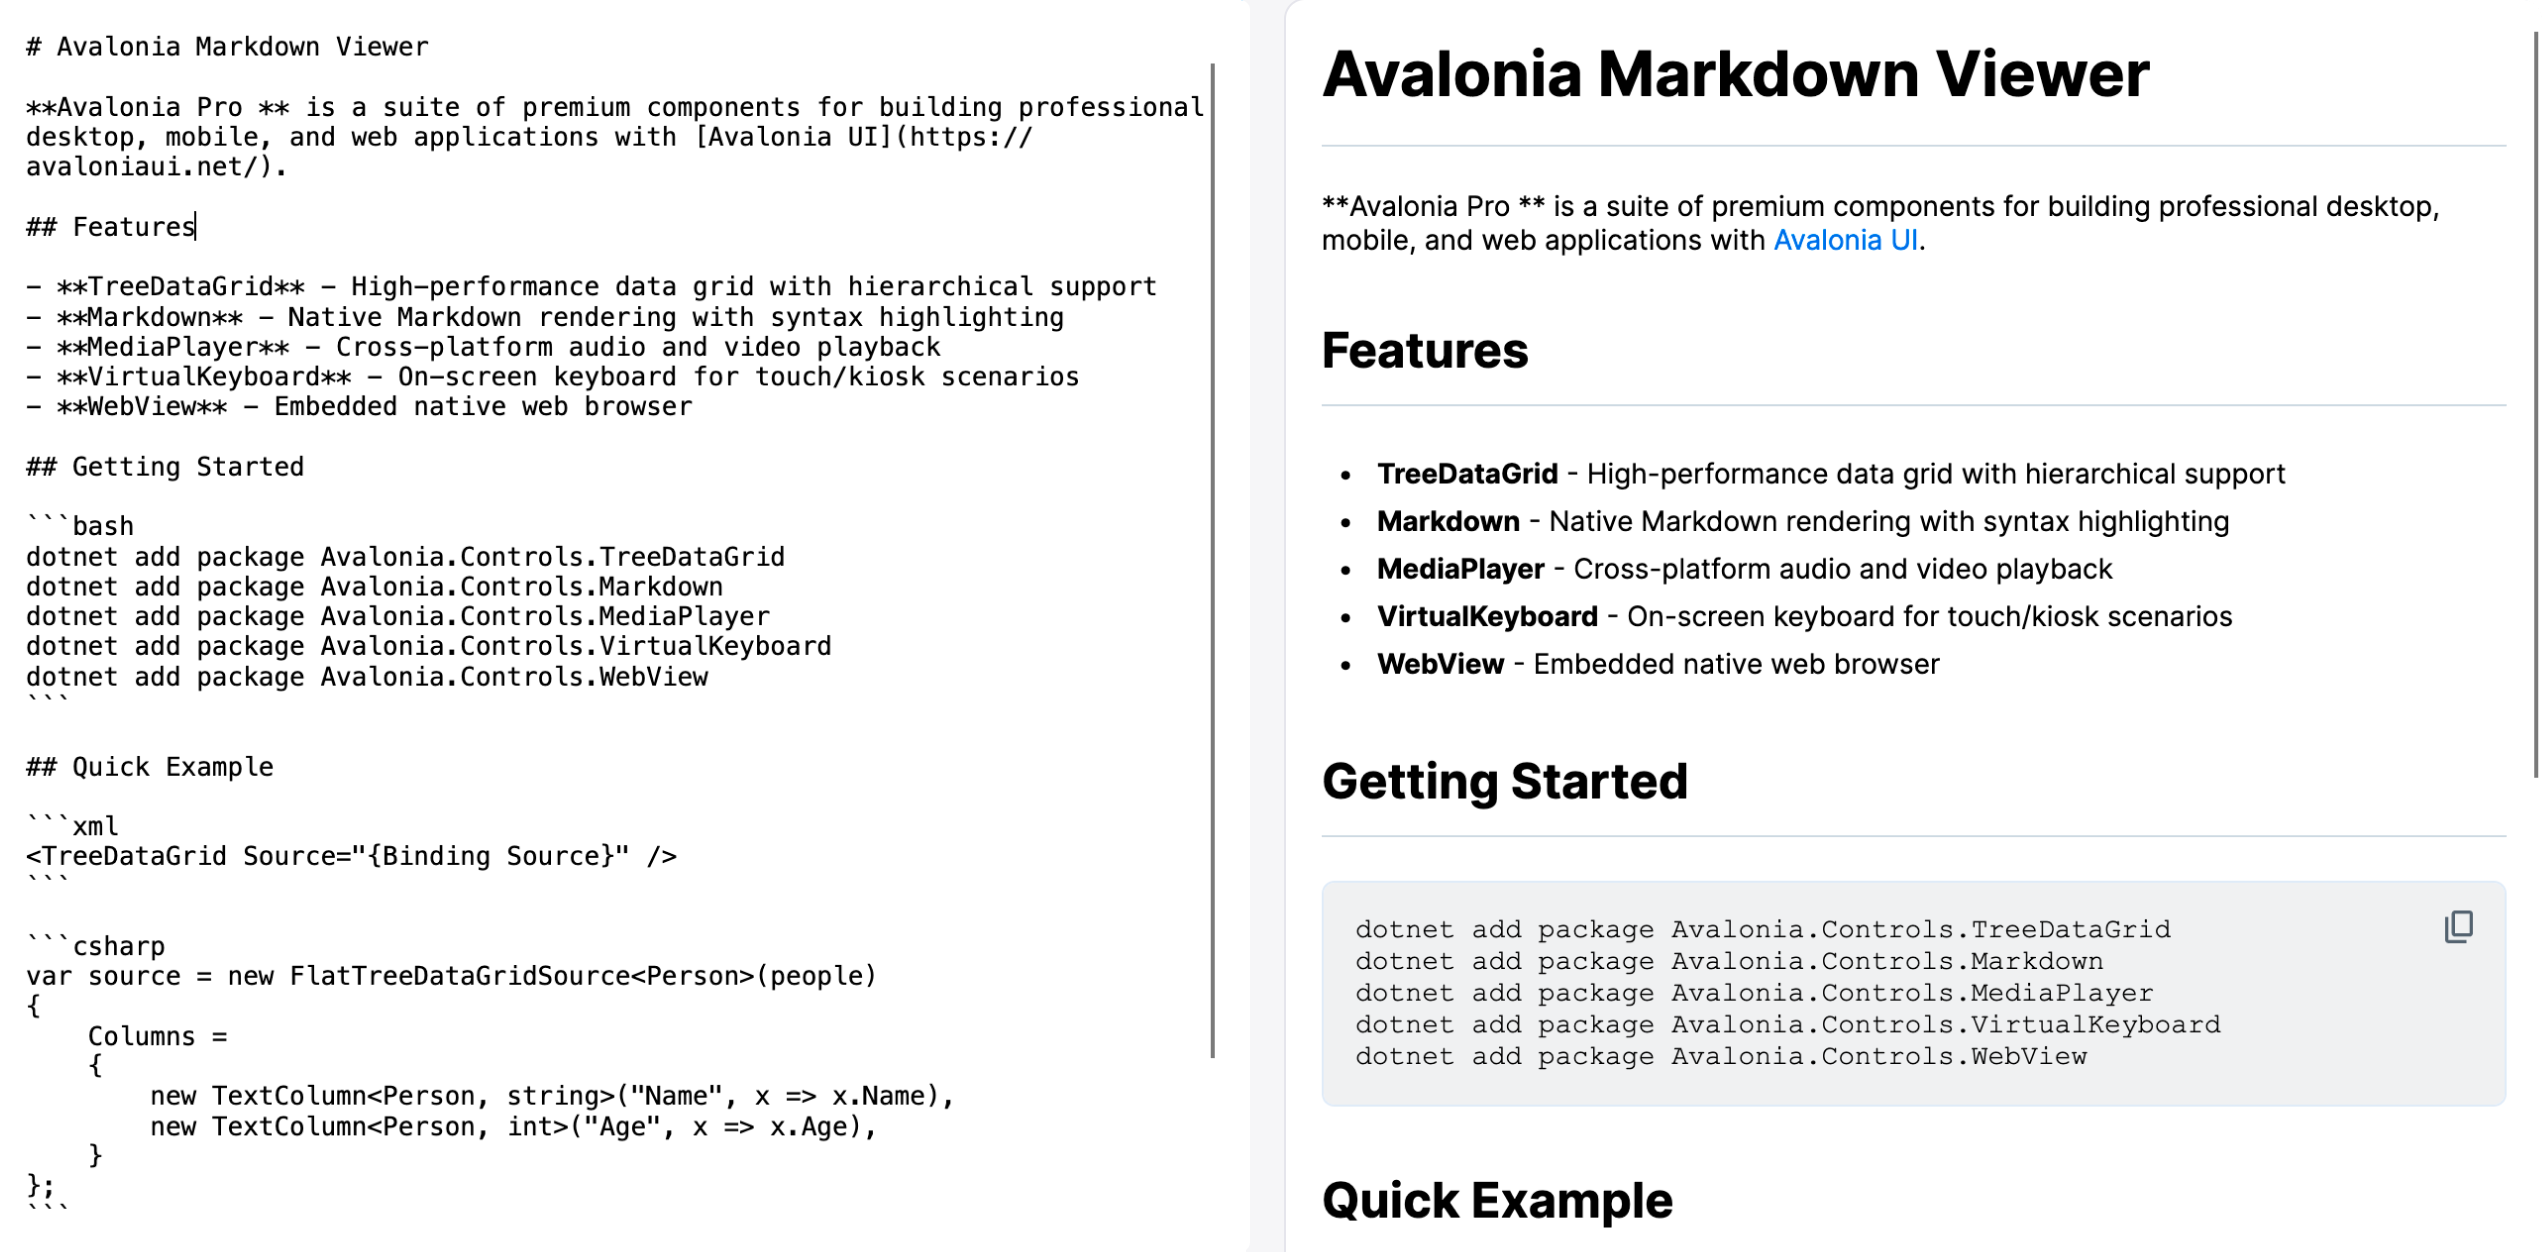
Task: Click the rendered 'Getting Started' heading in the preview
Action: 1504,781
